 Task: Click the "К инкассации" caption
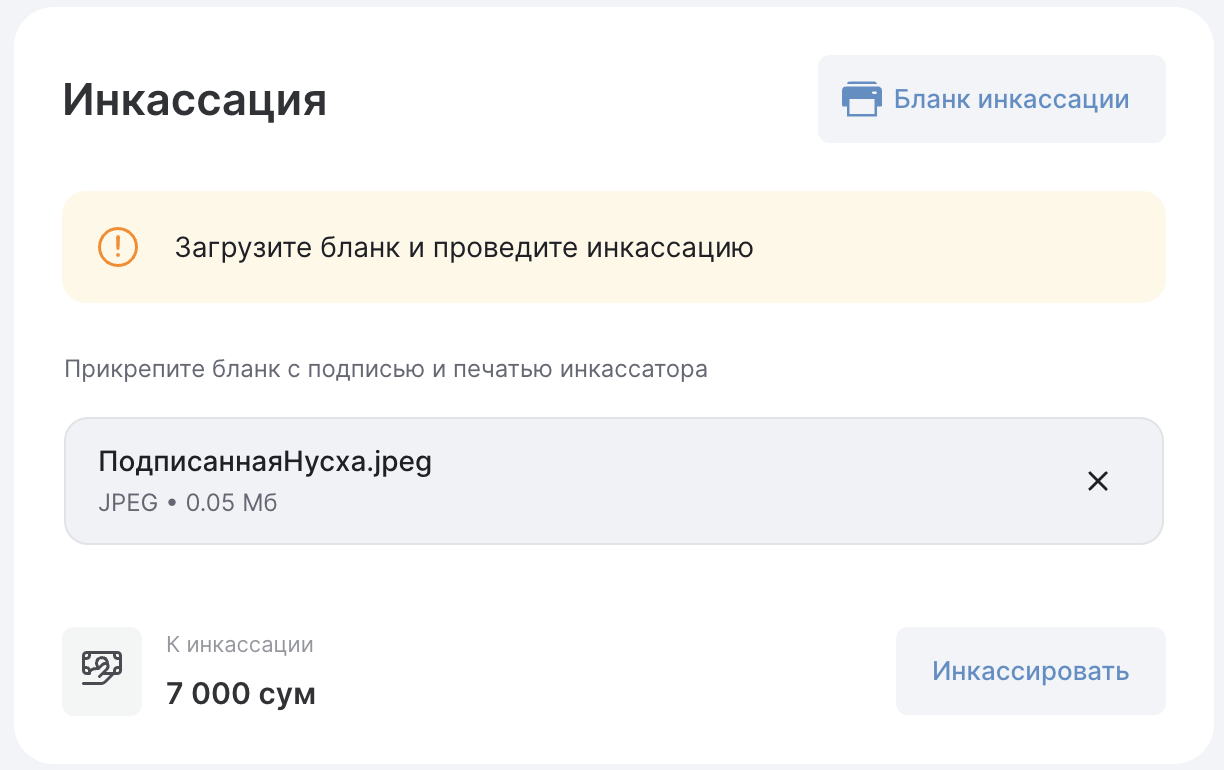coord(240,645)
